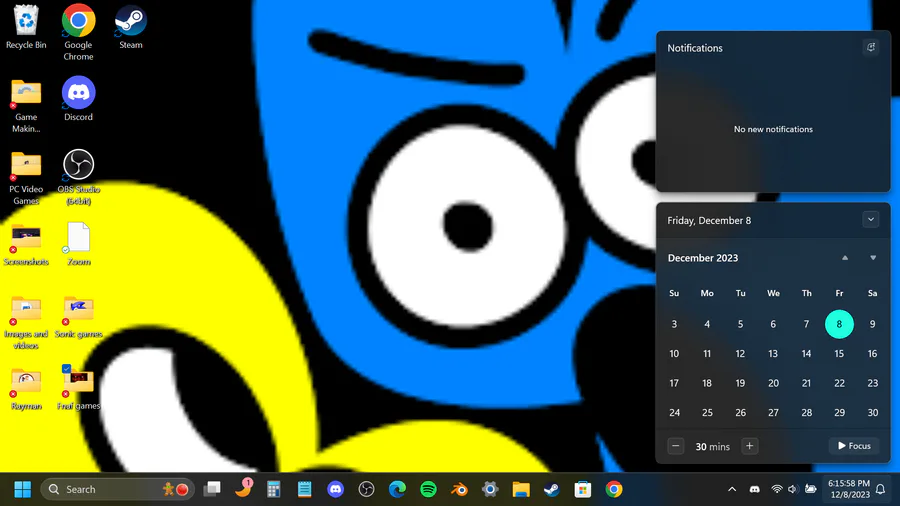Select the Screenshots folder on desktop

click(x=26, y=245)
